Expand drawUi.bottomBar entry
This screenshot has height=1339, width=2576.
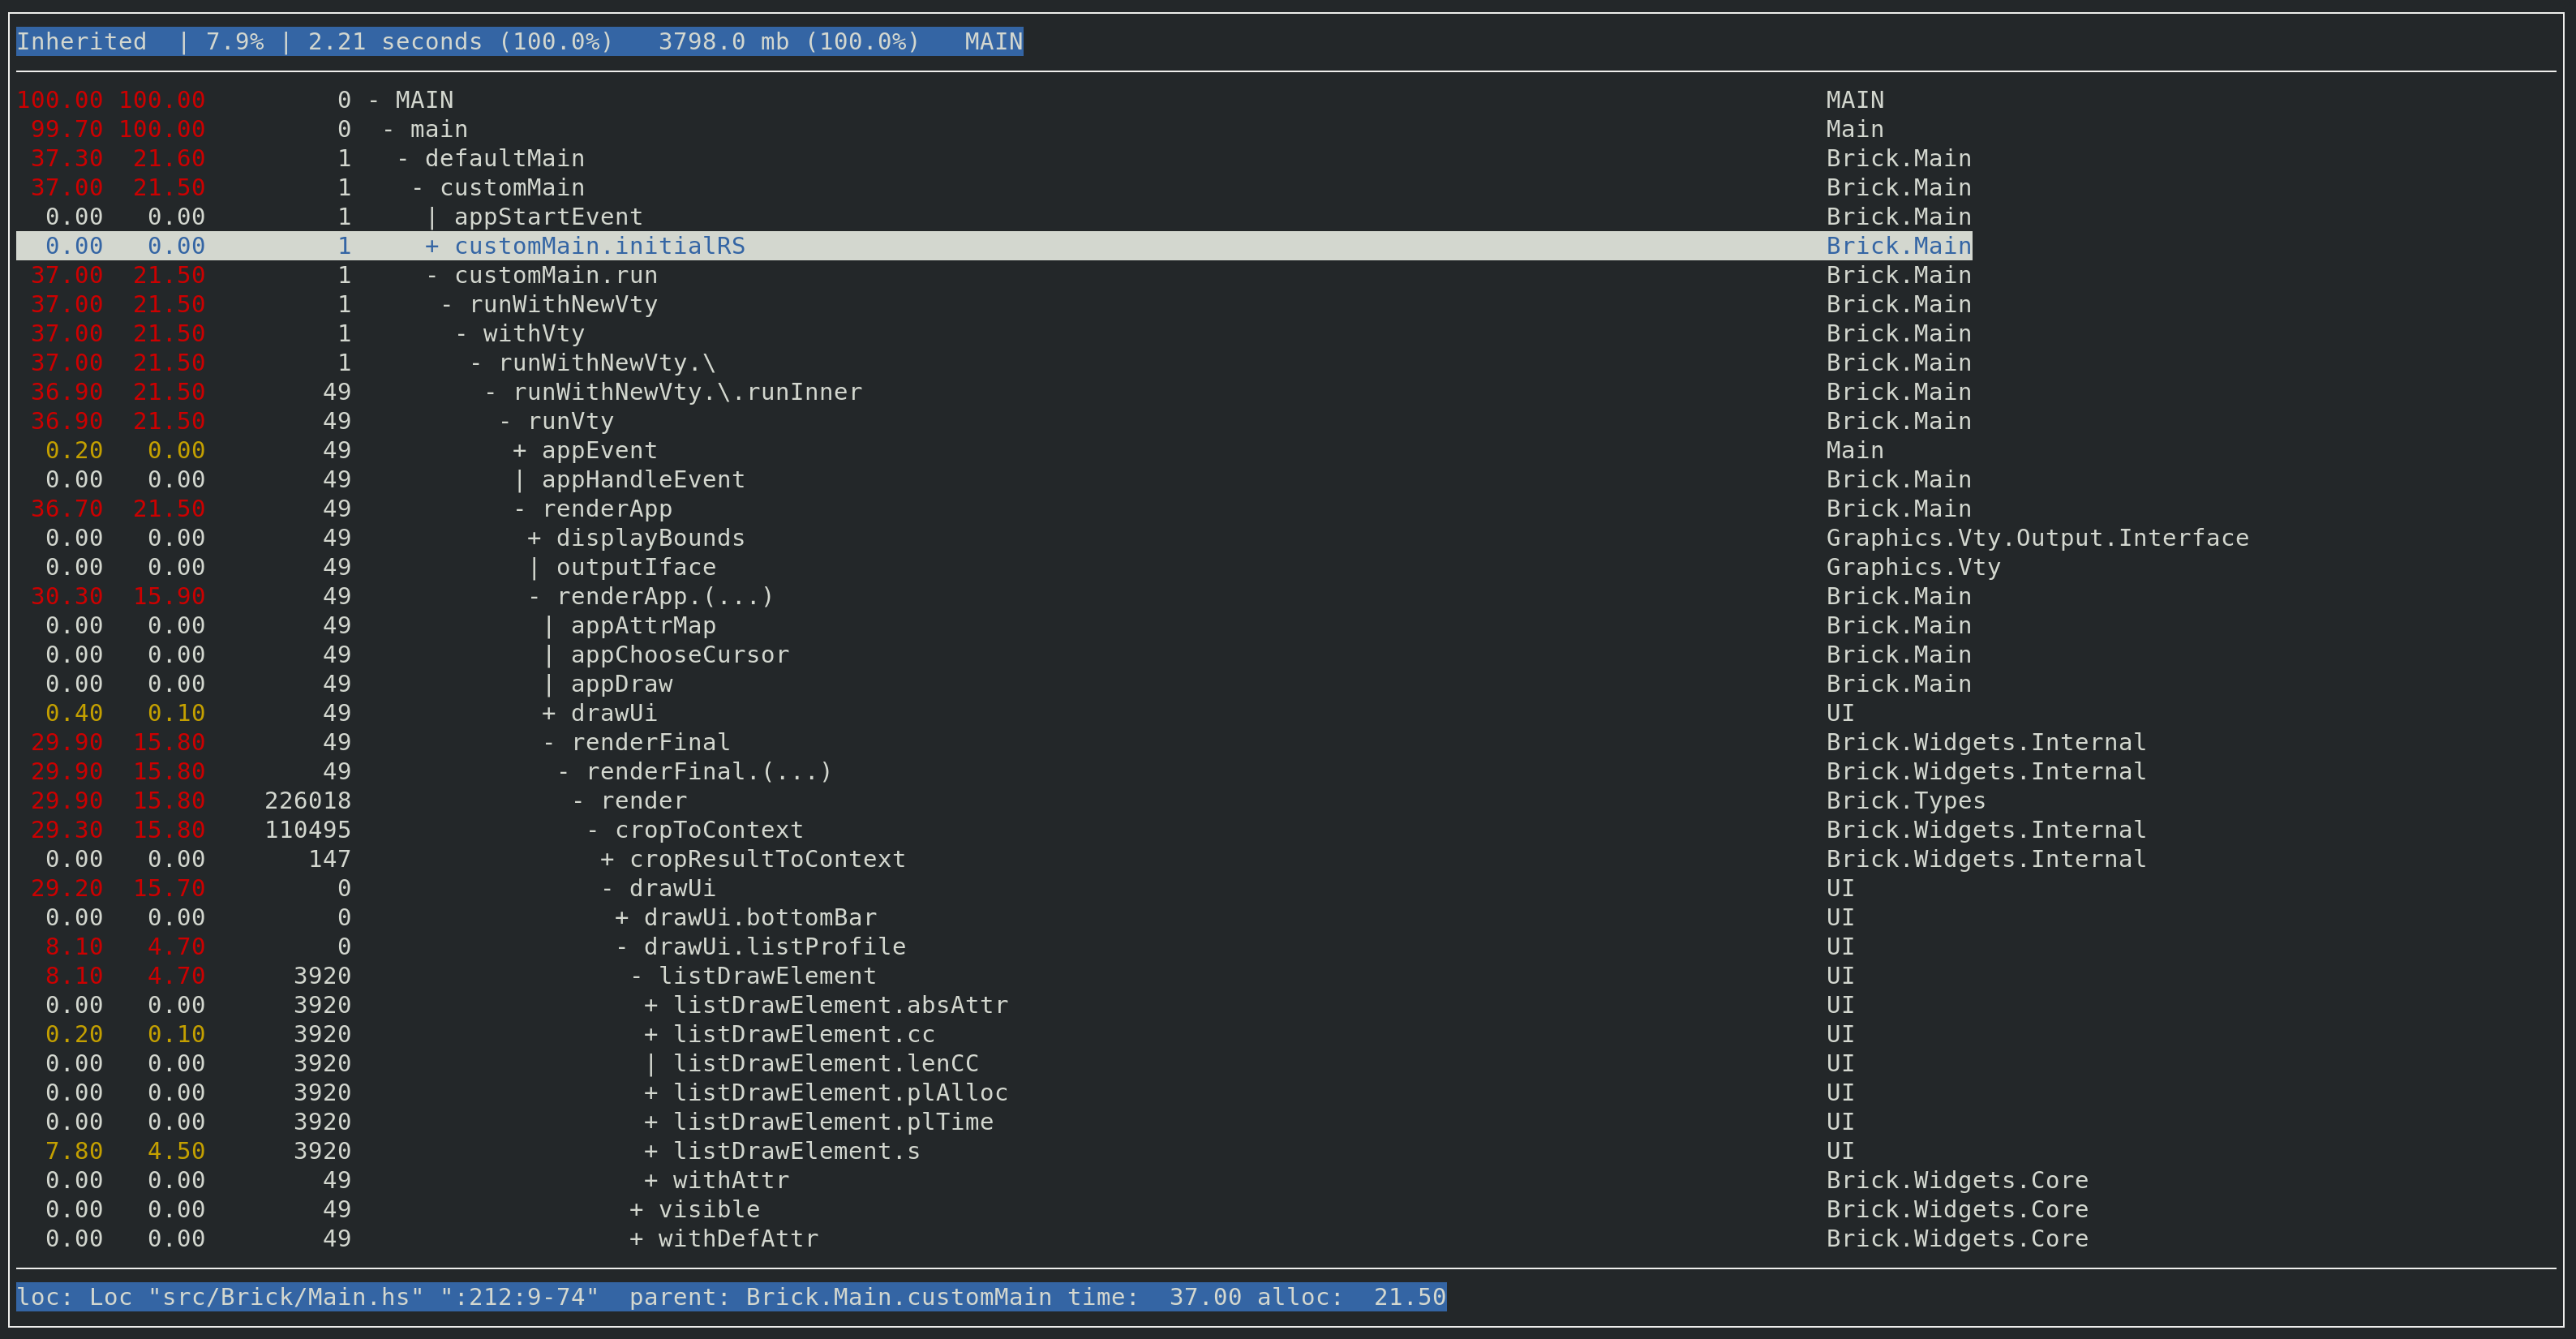(x=622, y=918)
